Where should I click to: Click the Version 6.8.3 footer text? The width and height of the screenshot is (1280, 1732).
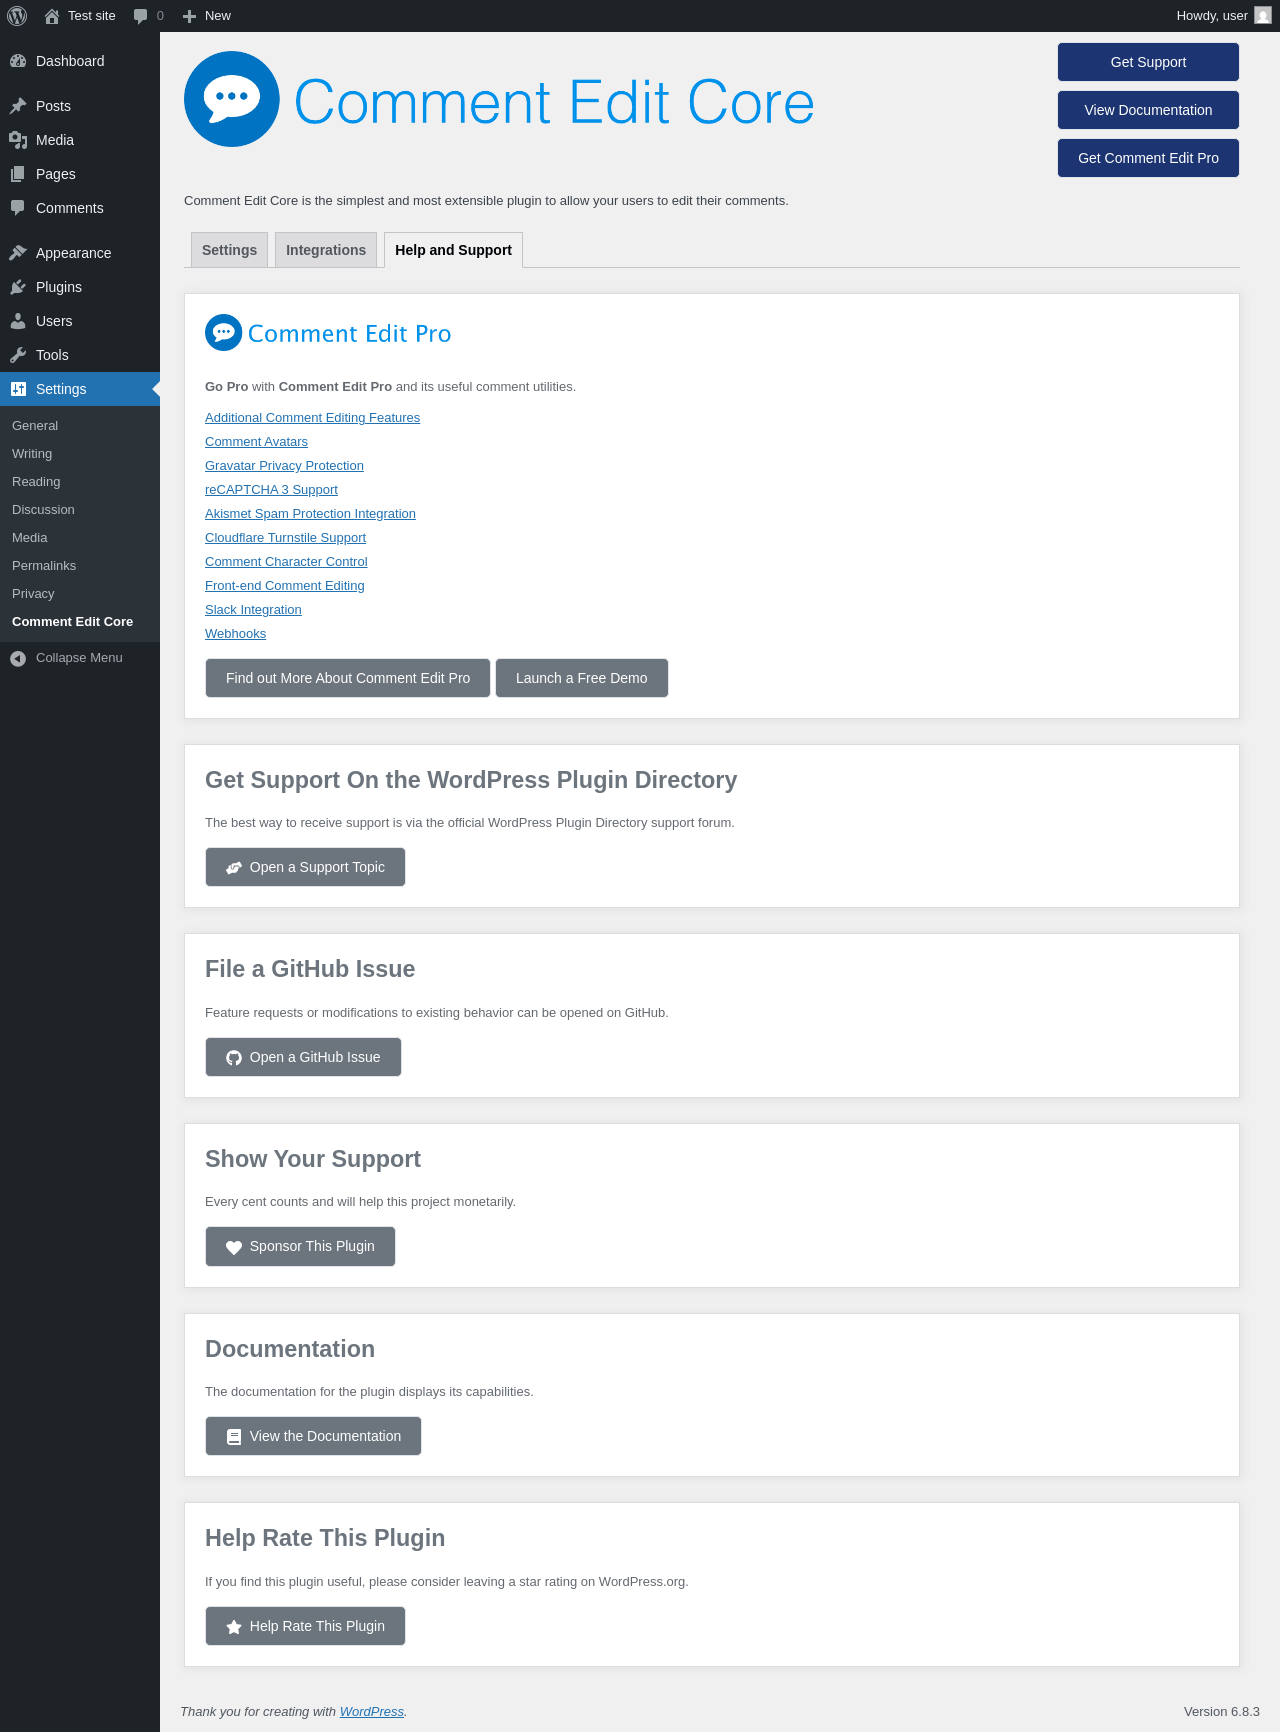click(x=1222, y=1712)
